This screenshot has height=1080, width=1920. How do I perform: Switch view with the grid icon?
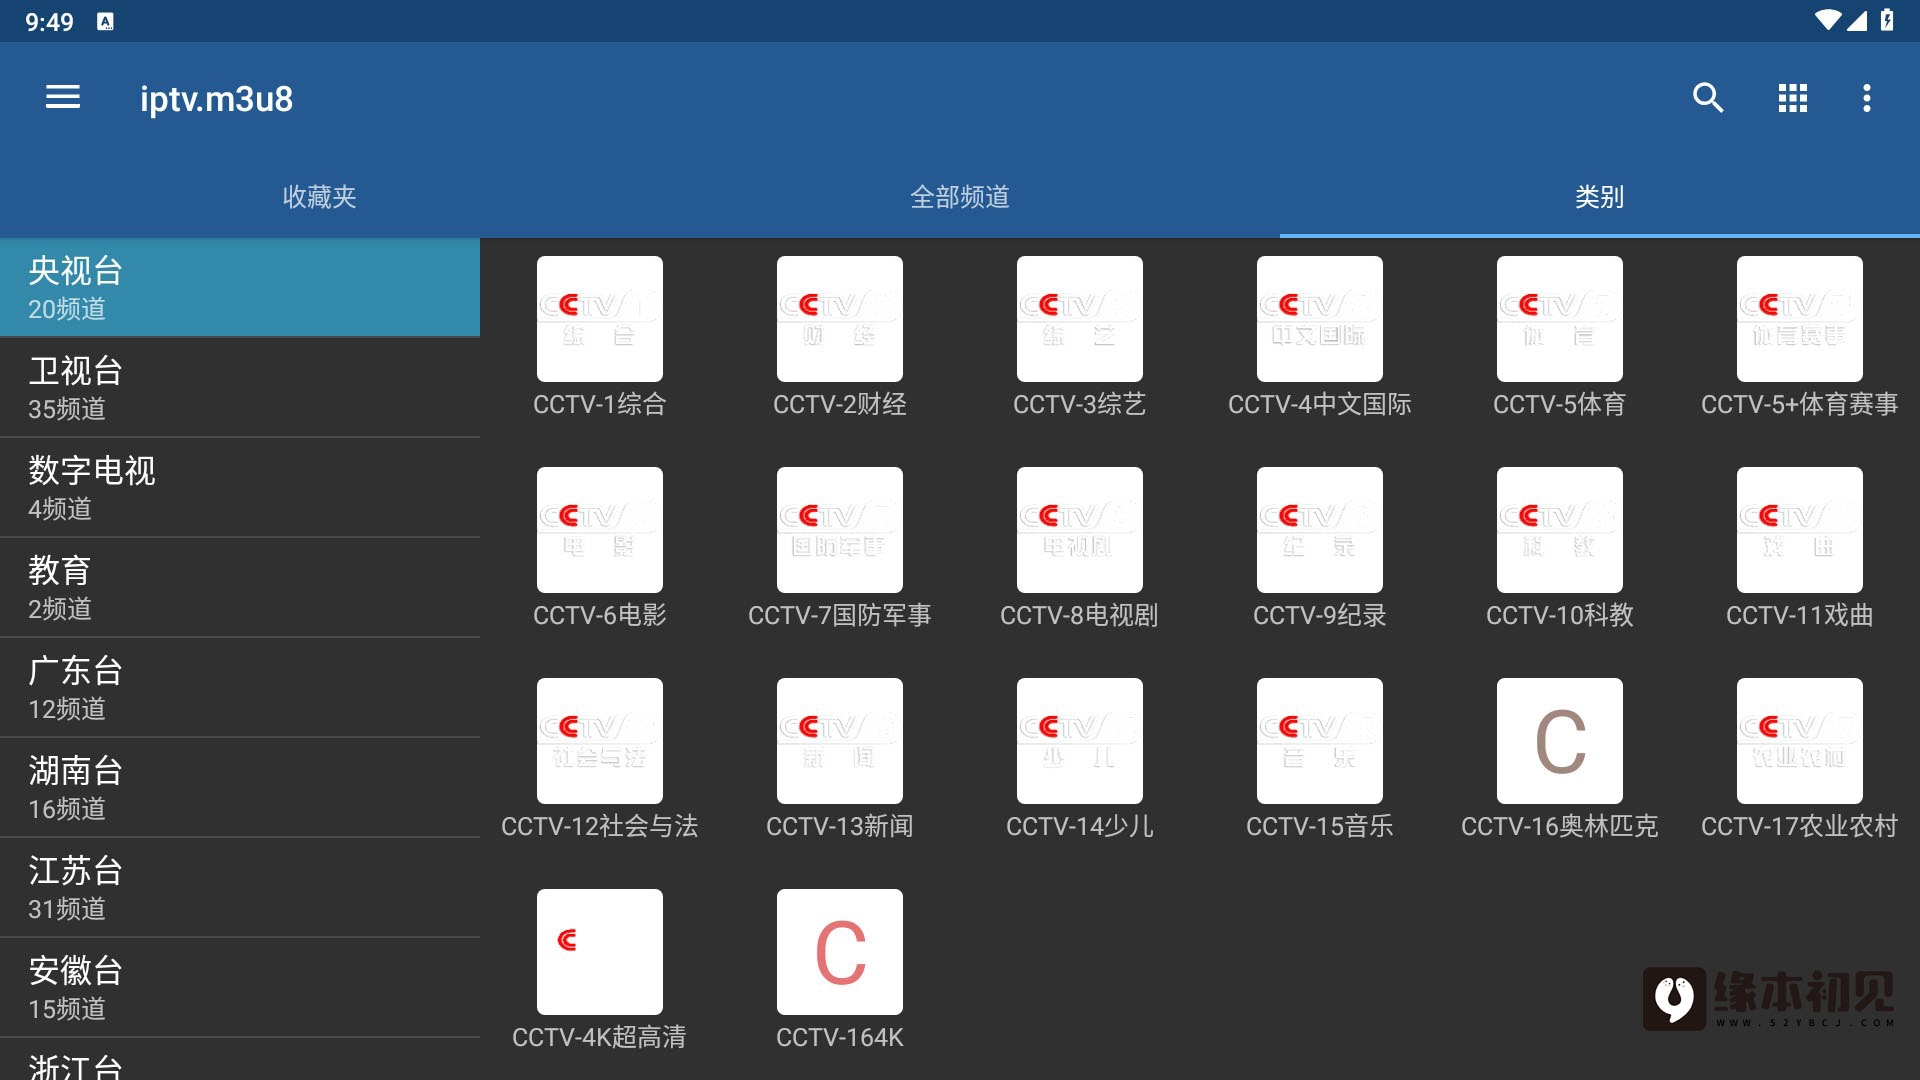click(1792, 98)
